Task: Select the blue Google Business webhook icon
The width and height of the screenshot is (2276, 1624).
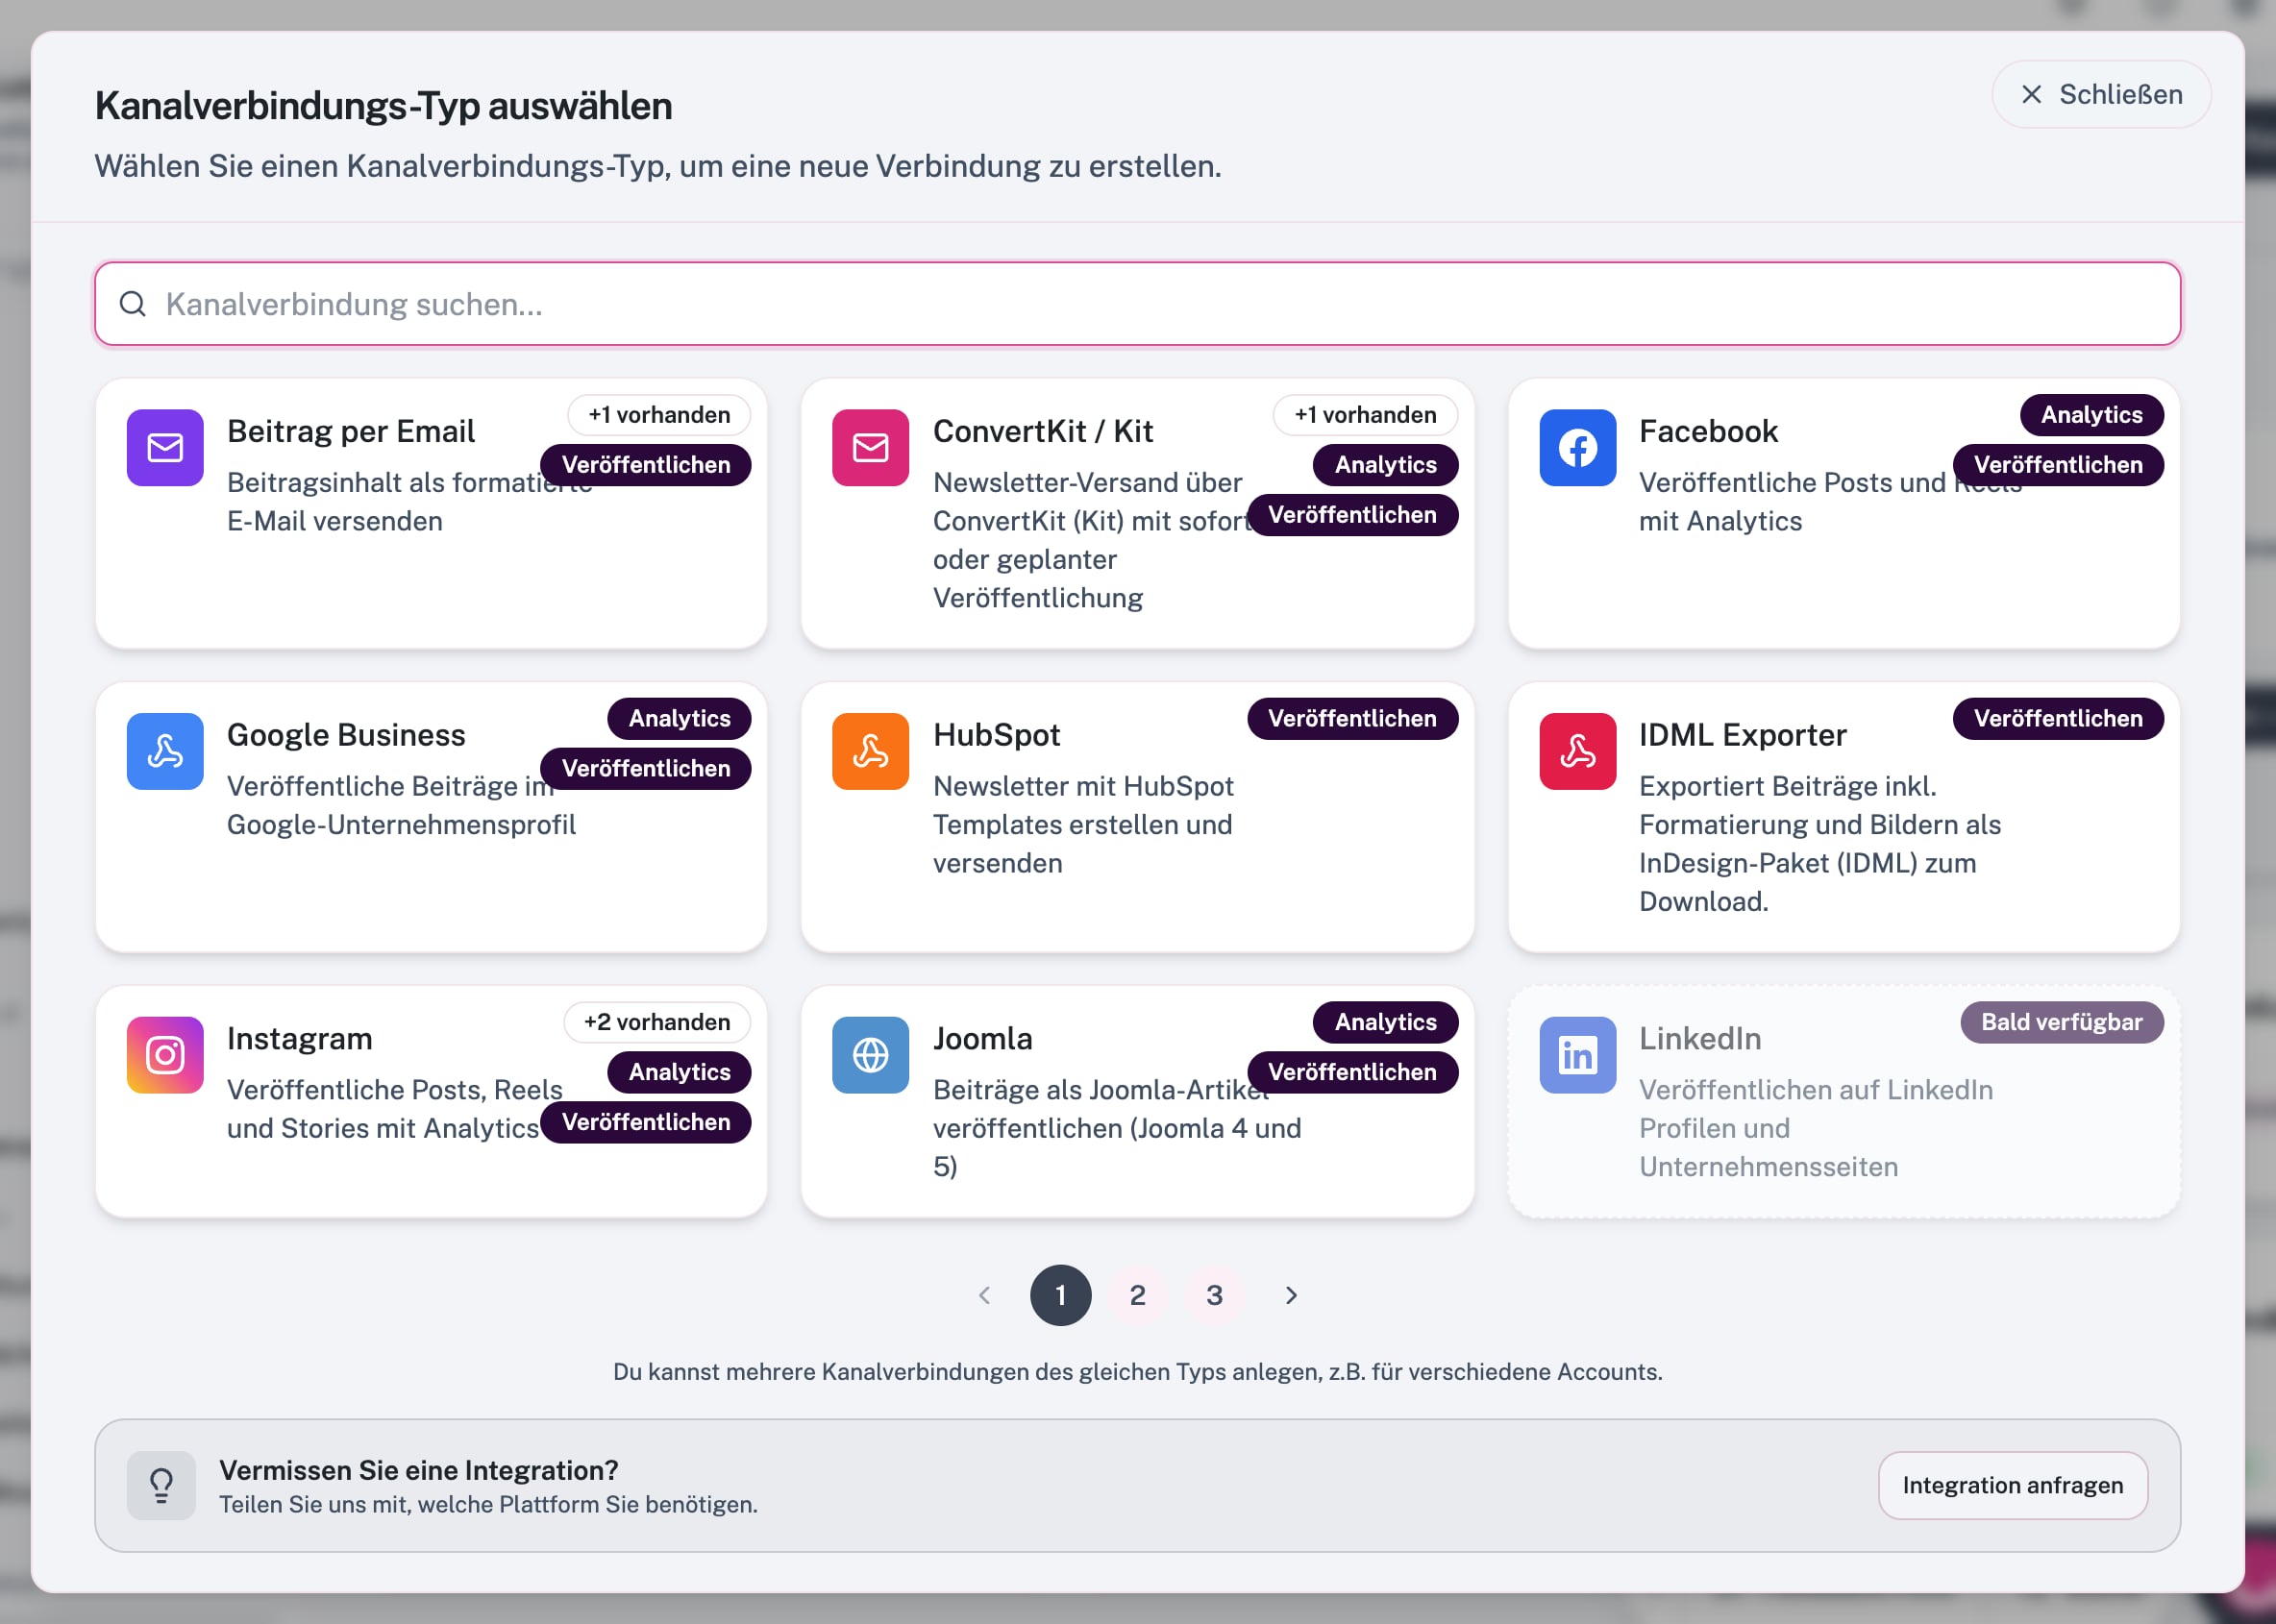Action: 165,751
